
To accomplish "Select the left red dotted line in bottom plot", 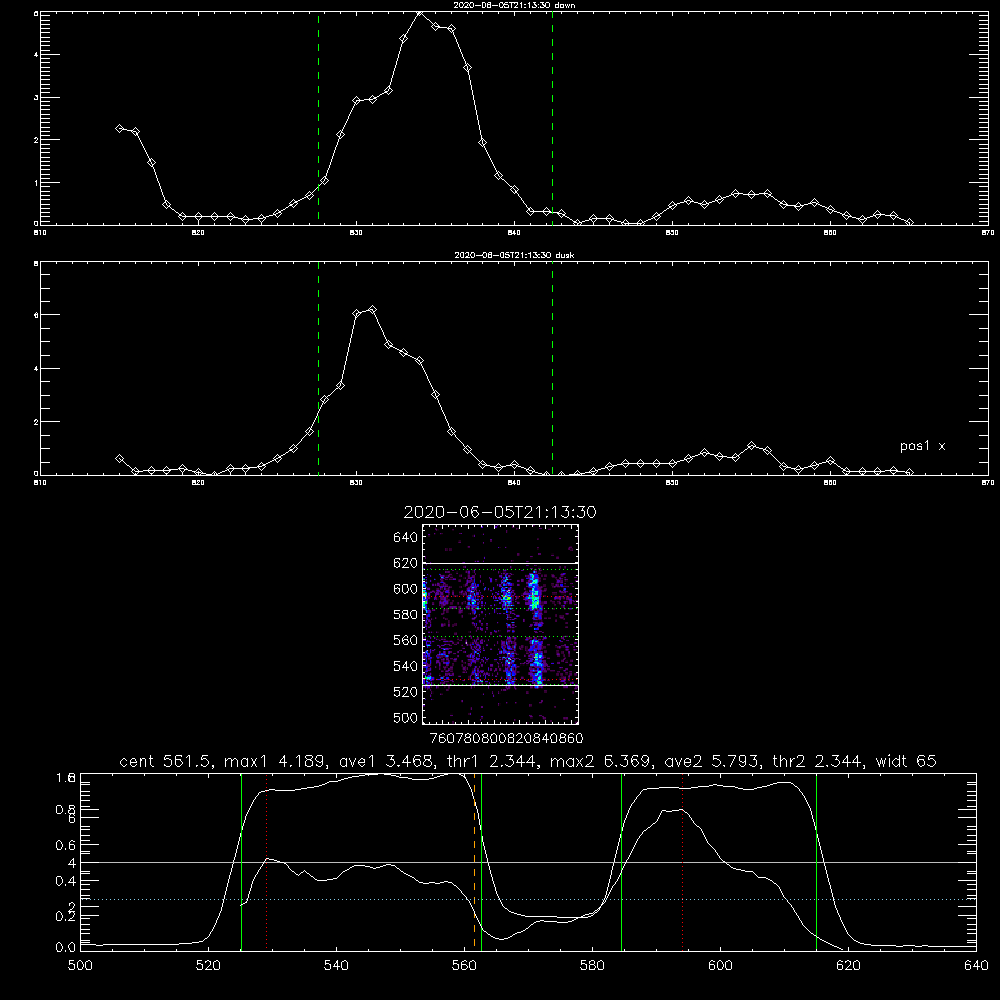I will (267, 862).
